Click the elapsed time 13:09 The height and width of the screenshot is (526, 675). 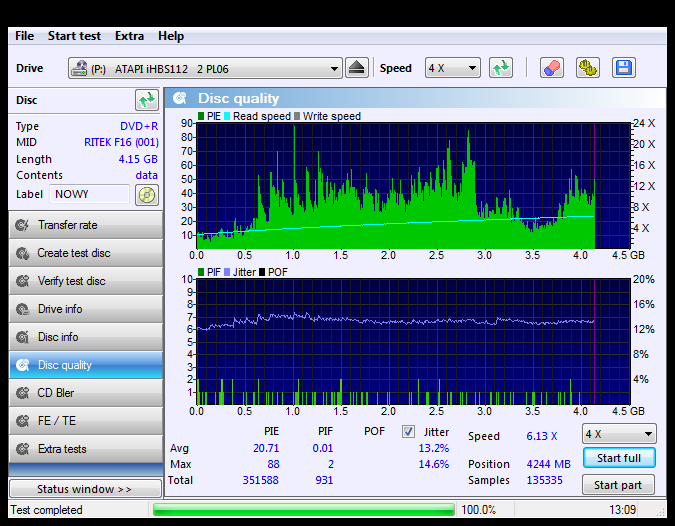point(622,510)
